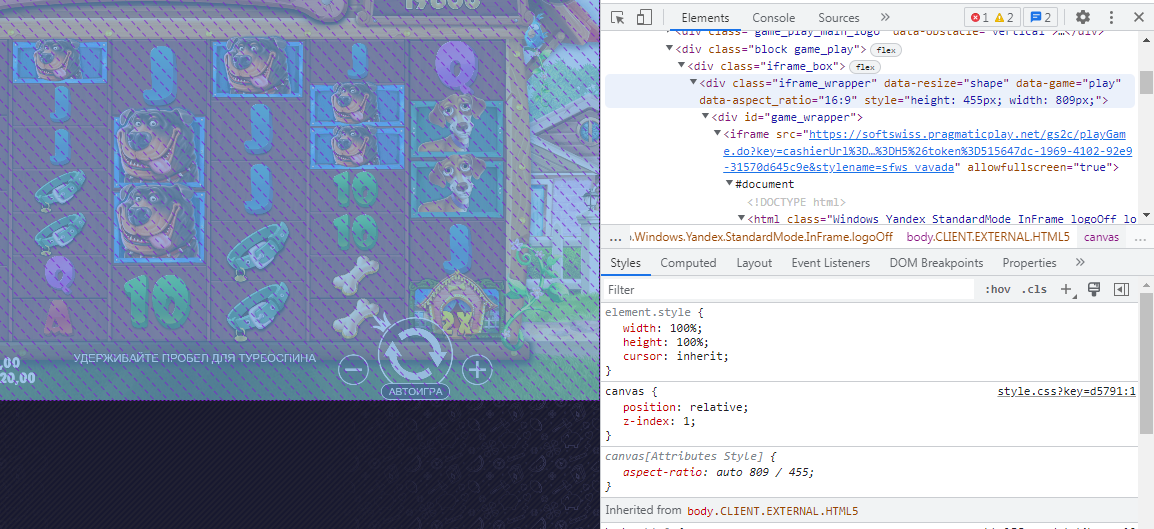
Task: Toggle the :hov element state panel
Action: [997, 289]
